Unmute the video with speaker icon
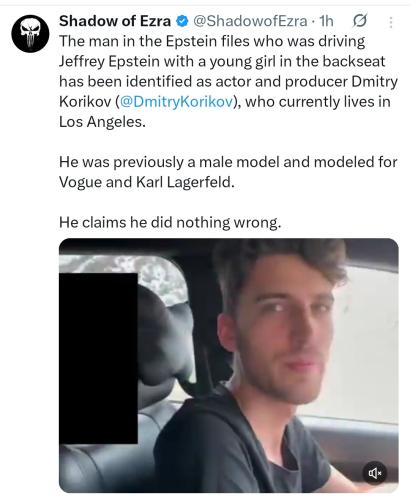Screen dimensions: 410x500 (x=375, y=473)
